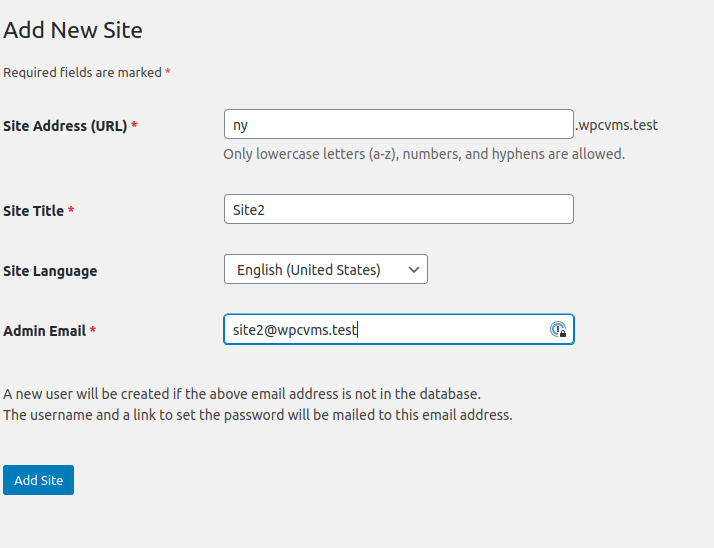Click the red asterisk beside Site Address (URL)
714x548 pixels.
tap(134, 126)
